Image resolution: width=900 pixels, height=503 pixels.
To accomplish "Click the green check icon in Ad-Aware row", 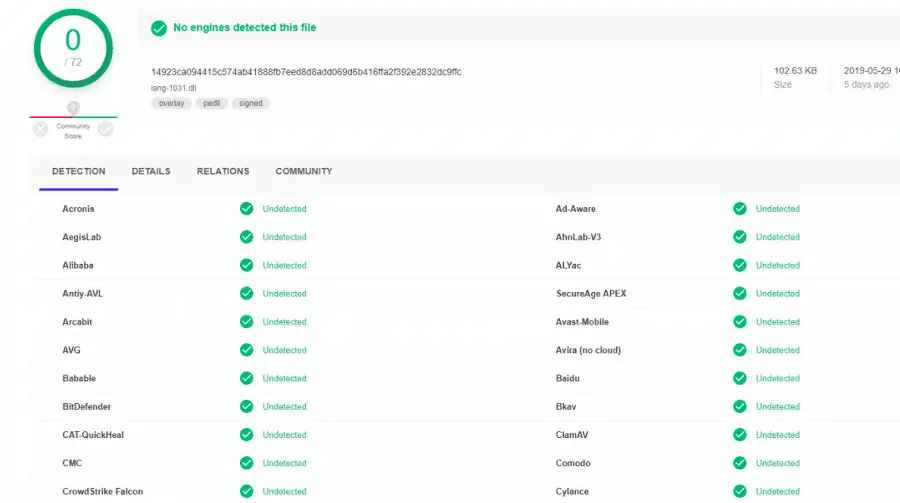I will pos(740,208).
